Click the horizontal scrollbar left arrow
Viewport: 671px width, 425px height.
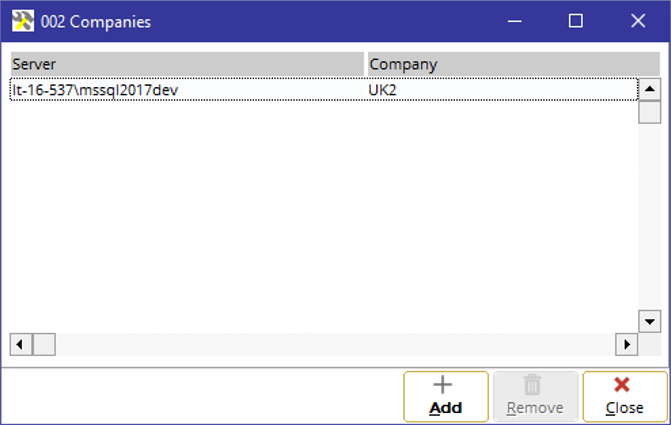pyautogui.click(x=21, y=344)
